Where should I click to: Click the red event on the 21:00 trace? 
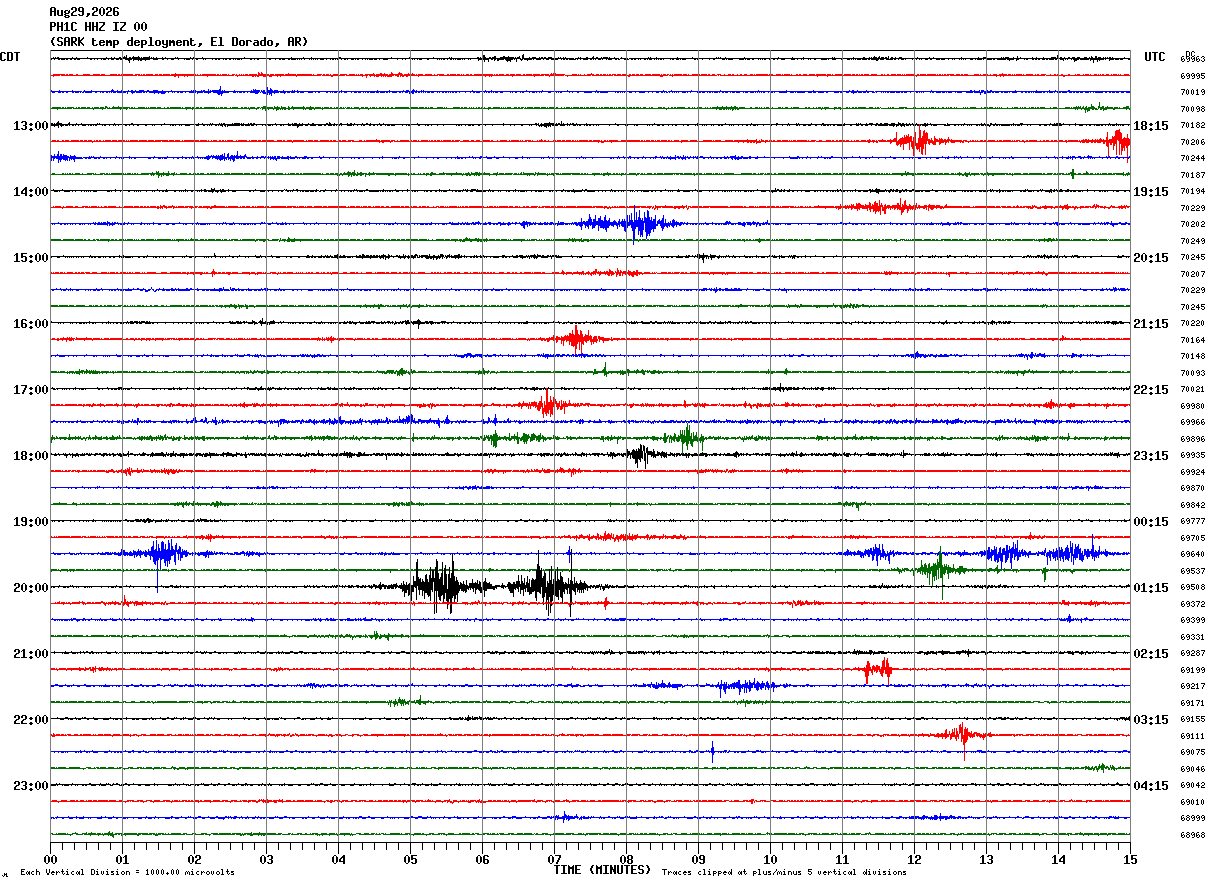[x=877, y=670]
